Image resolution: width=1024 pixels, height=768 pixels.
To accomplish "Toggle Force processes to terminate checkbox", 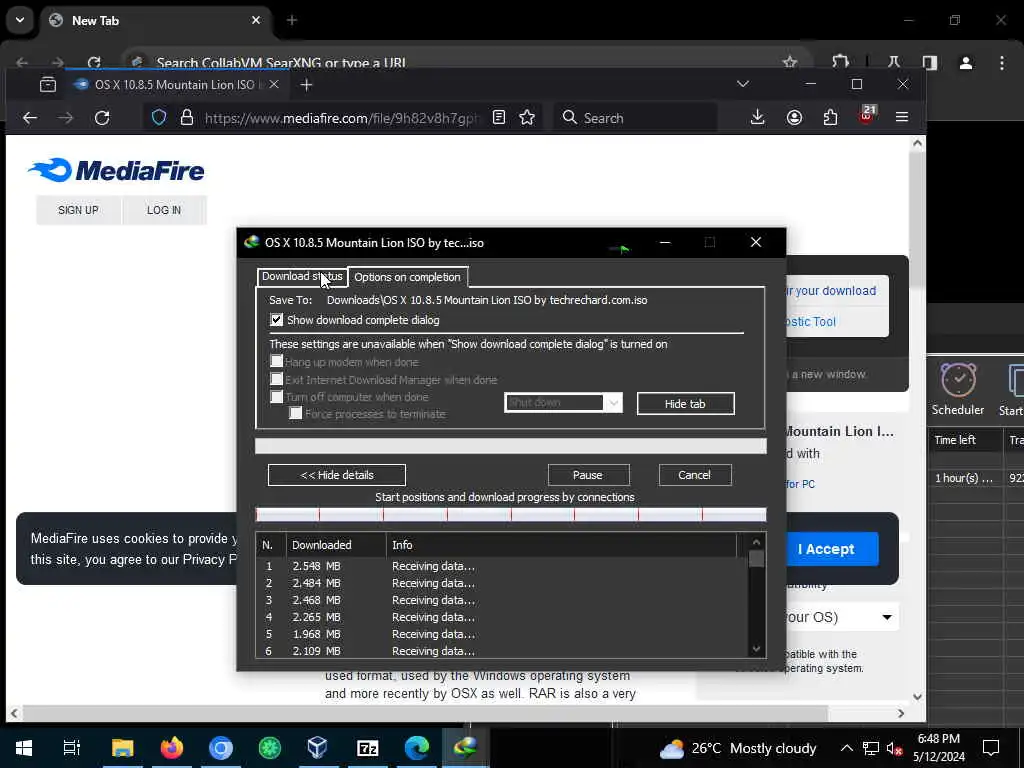I will (296, 413).
